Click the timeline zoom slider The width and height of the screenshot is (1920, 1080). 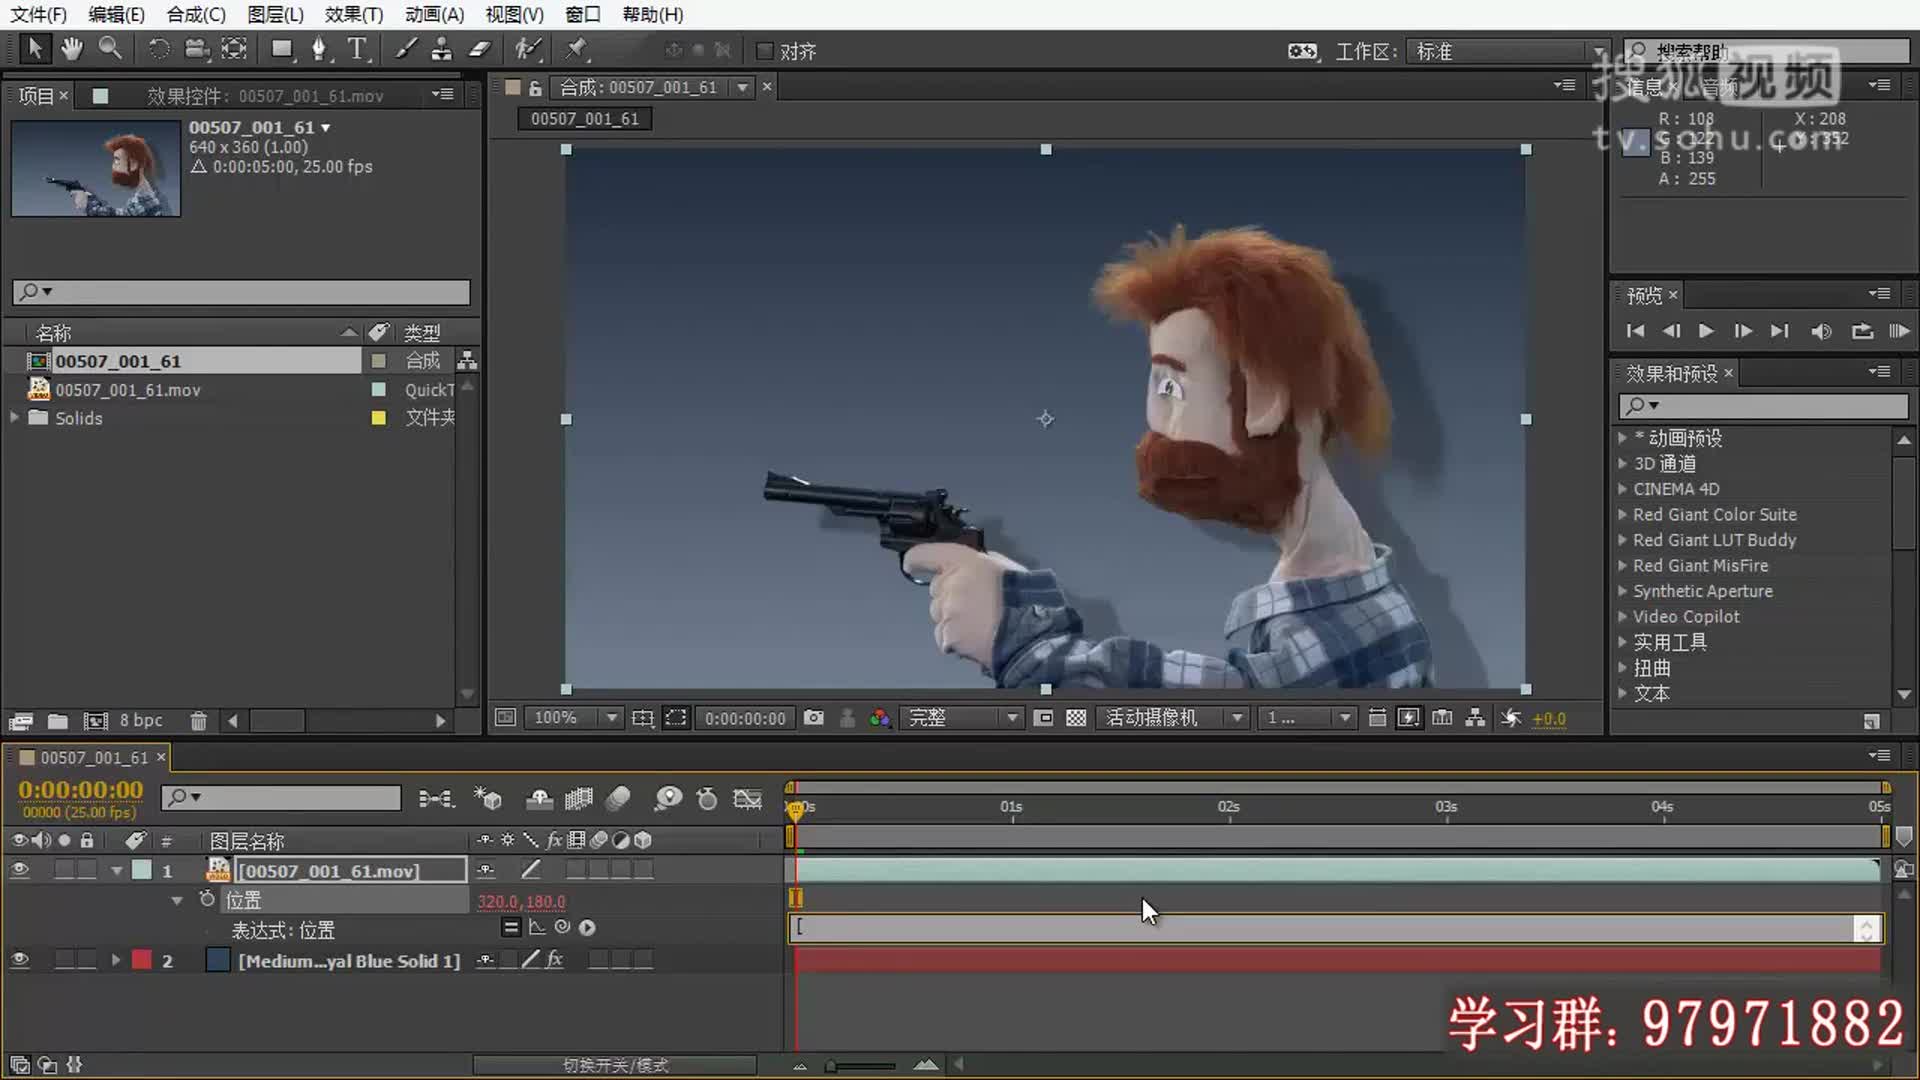[x=861, y=1066]
